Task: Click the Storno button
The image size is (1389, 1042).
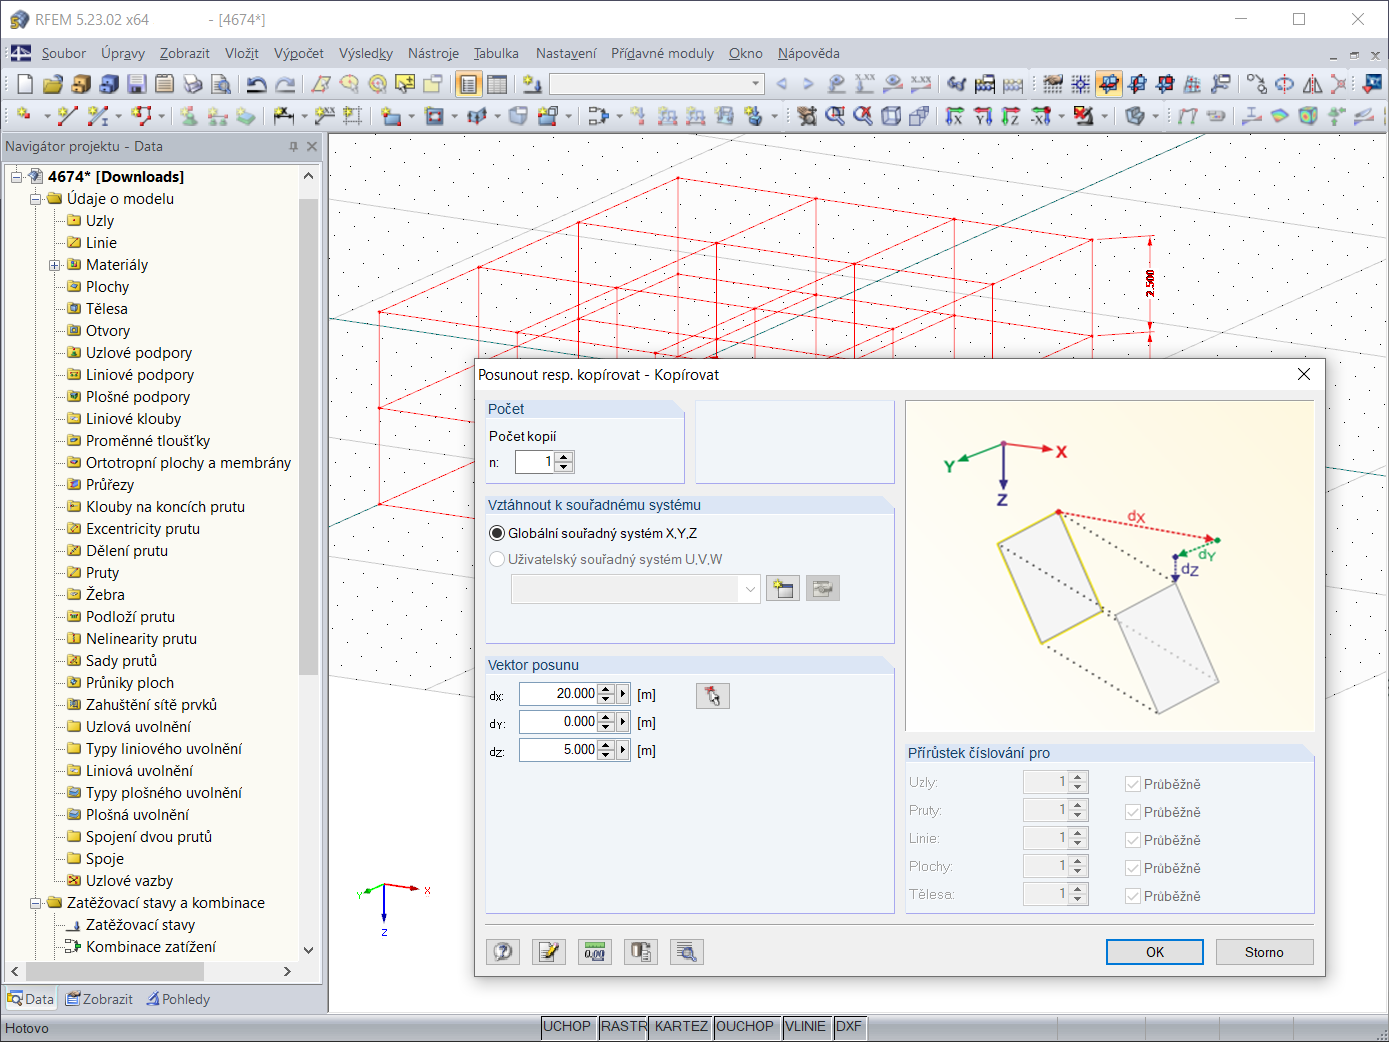Action: pos(1264,952)
